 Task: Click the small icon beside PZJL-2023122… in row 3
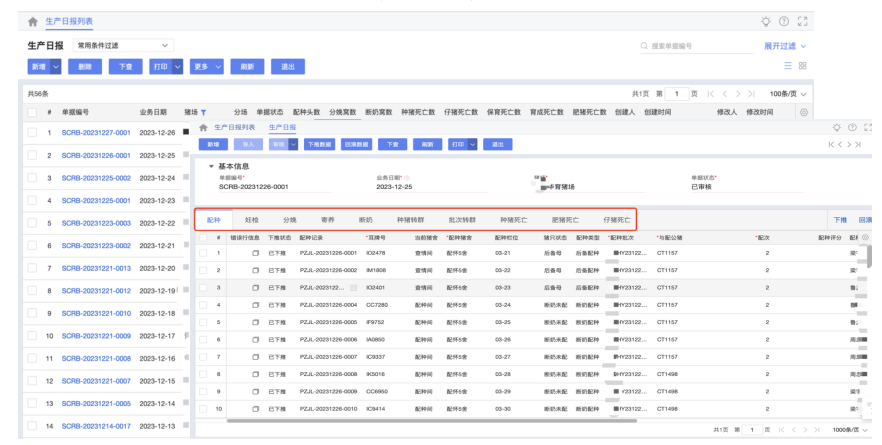[x=354, y=287]
